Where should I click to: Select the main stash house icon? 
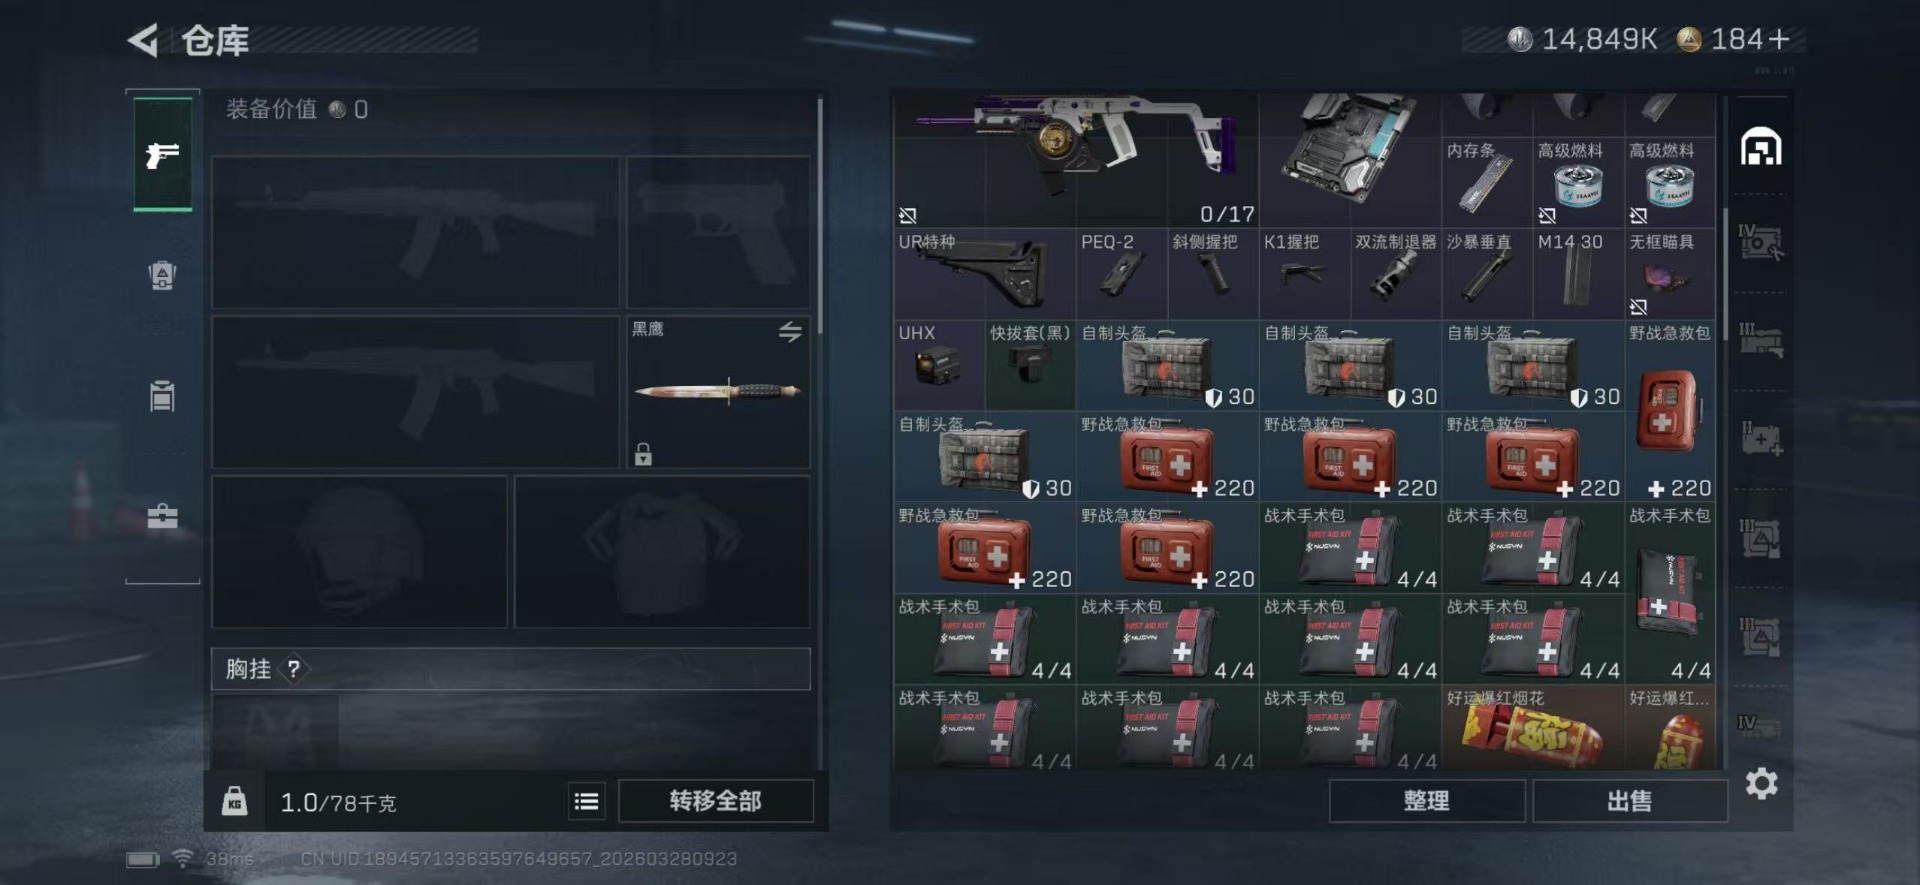point(1761,148)
